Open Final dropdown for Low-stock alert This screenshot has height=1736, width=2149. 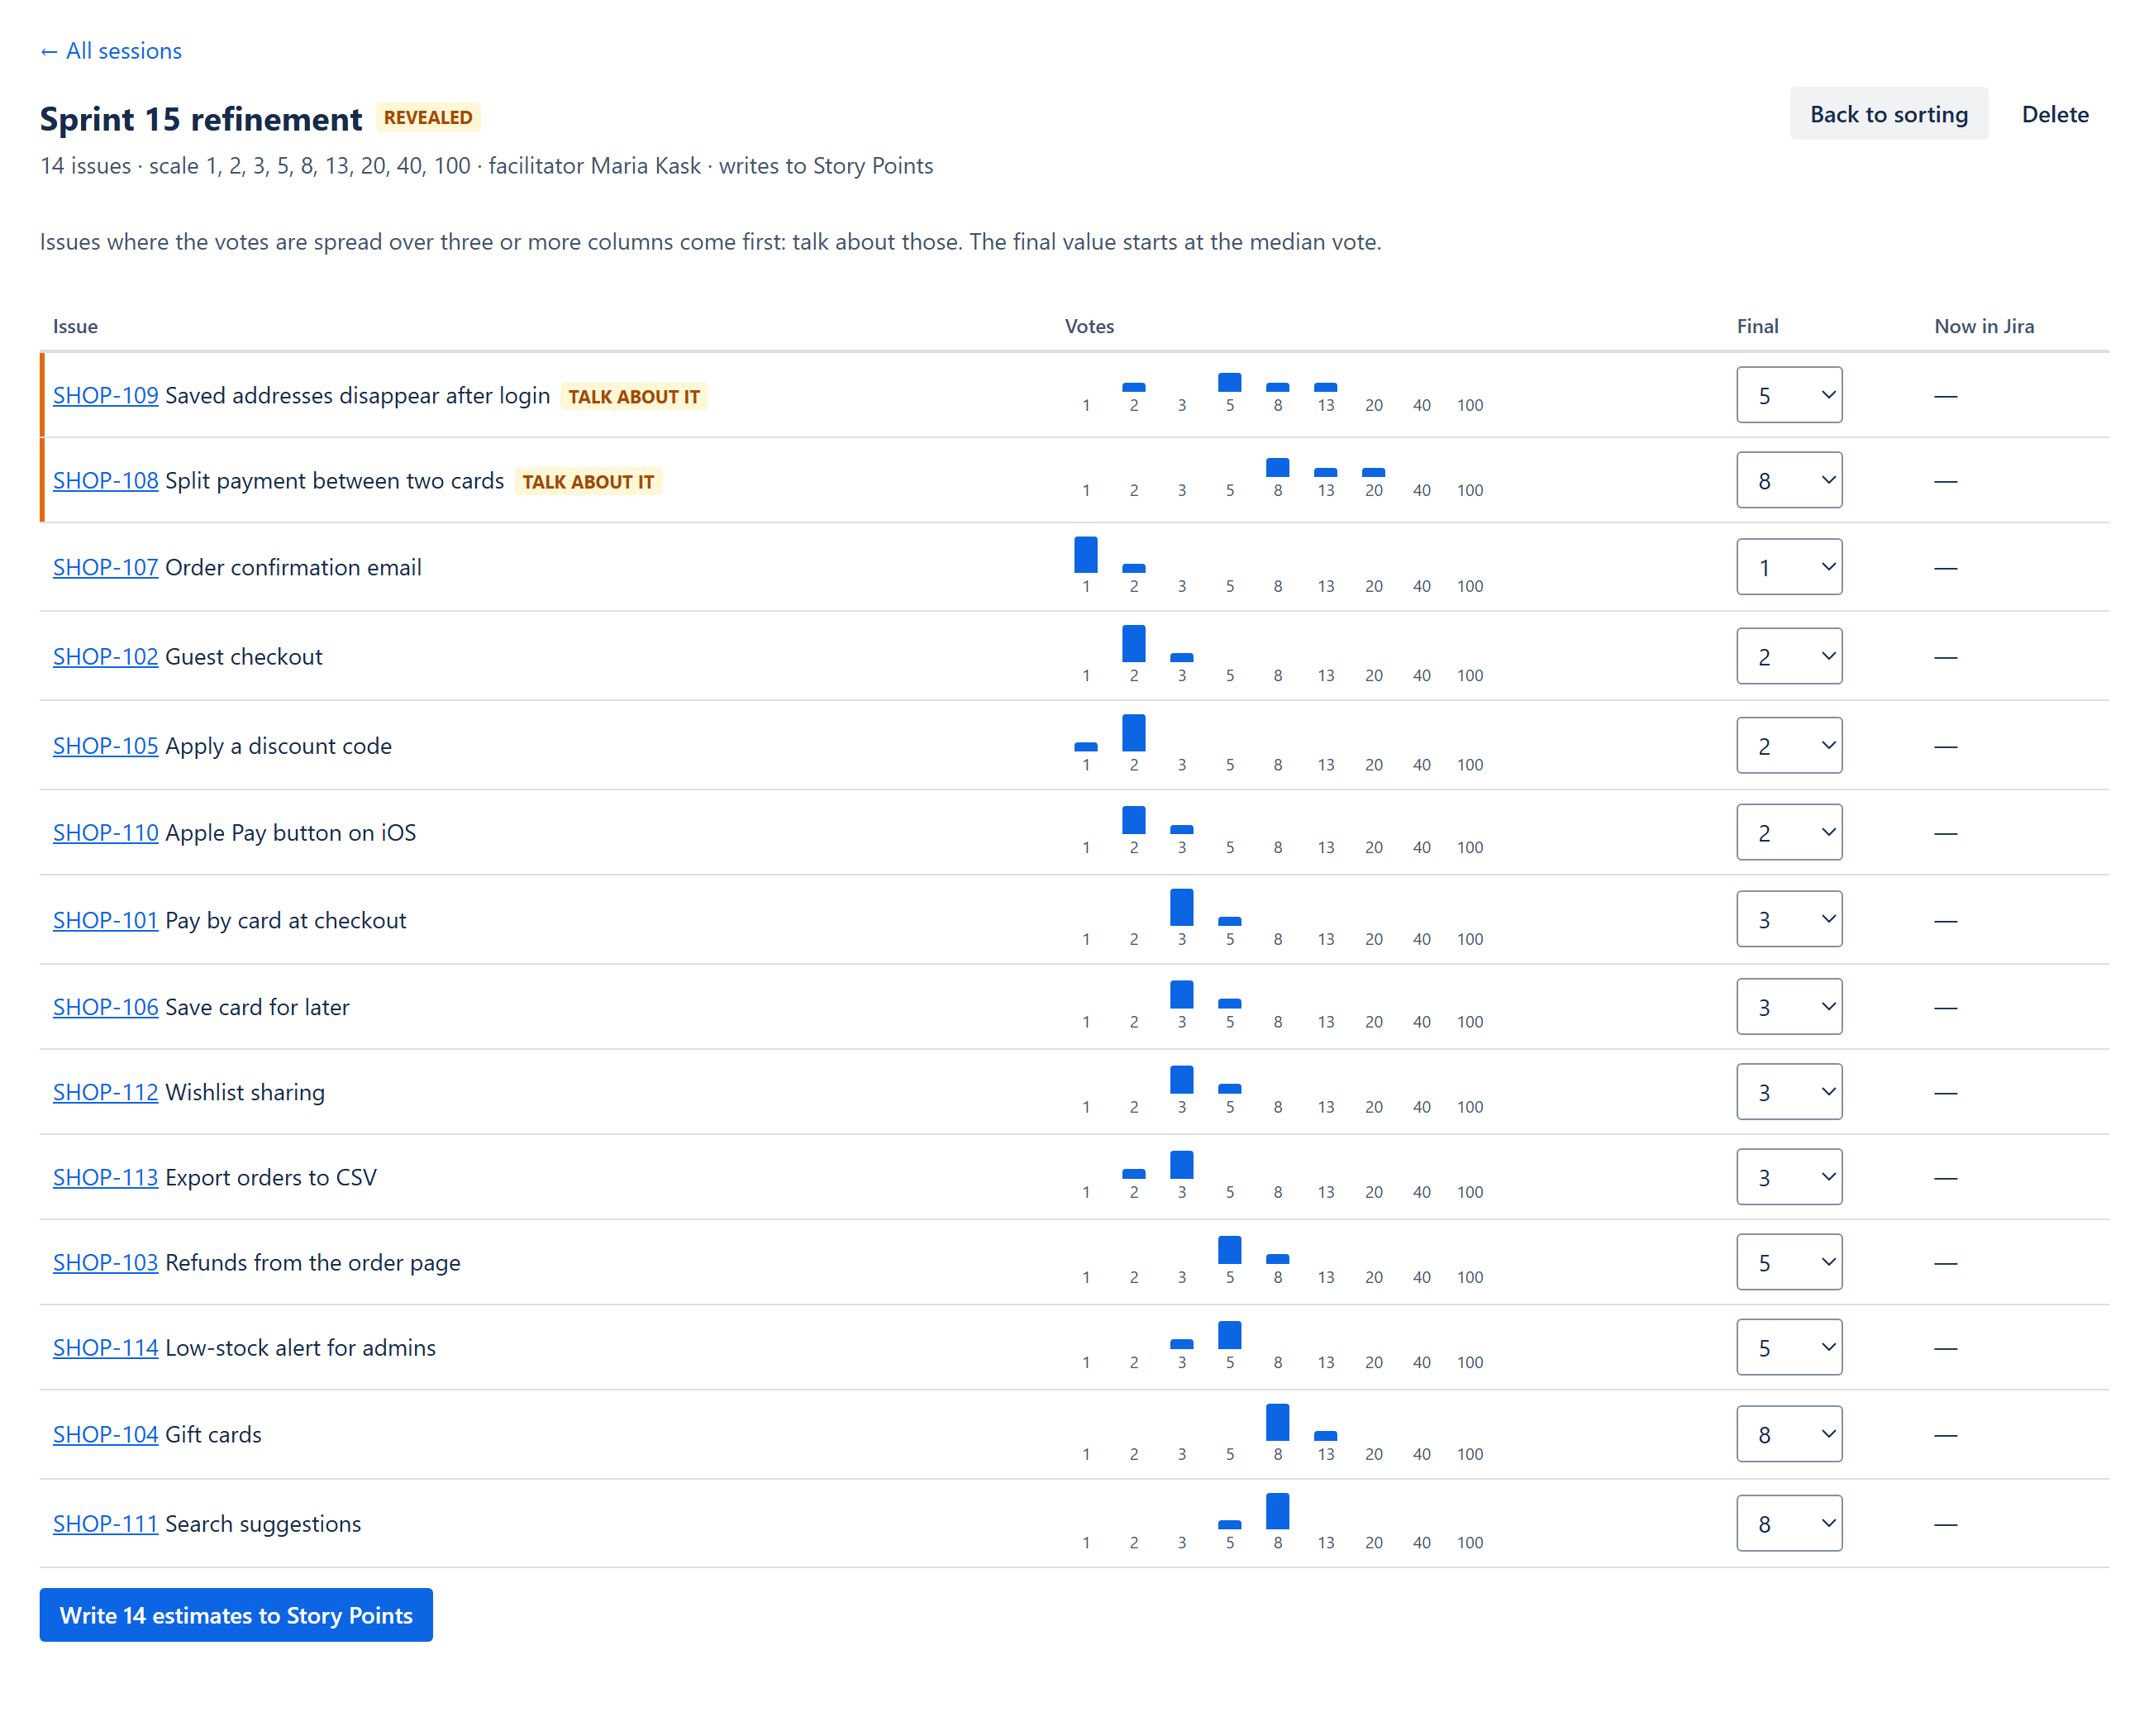click(1789, 1347)
